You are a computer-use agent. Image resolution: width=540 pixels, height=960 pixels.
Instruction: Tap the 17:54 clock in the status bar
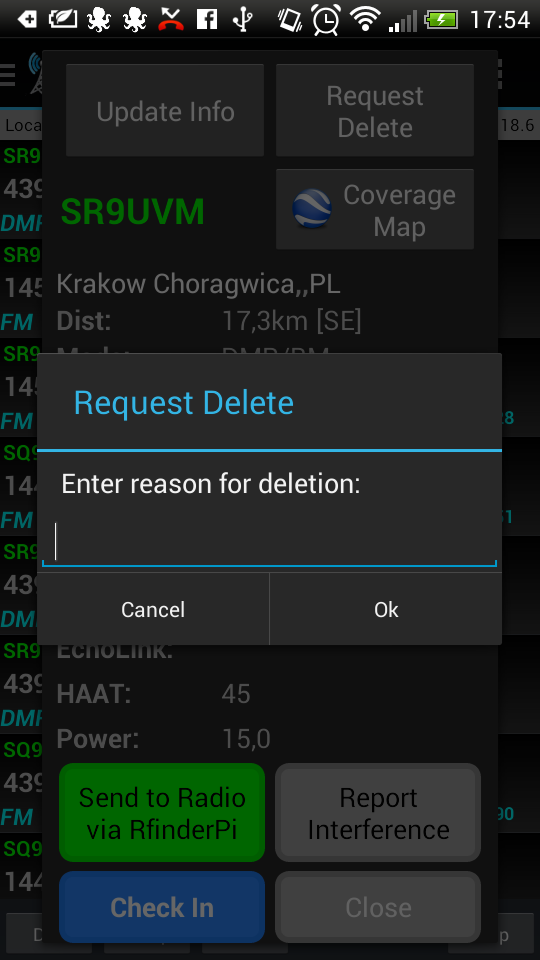pos(500,20)
